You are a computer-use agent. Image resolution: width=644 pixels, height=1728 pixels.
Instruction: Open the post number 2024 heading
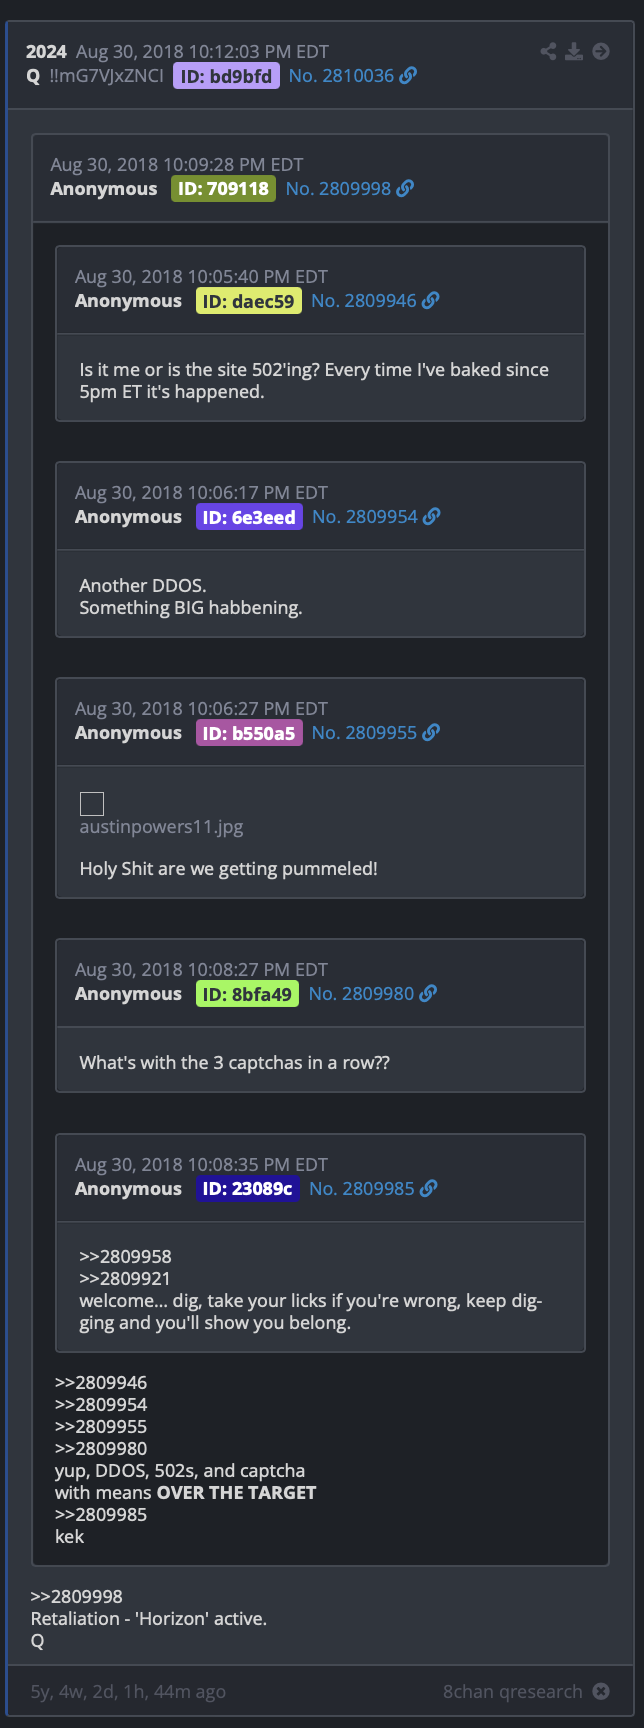46,52
